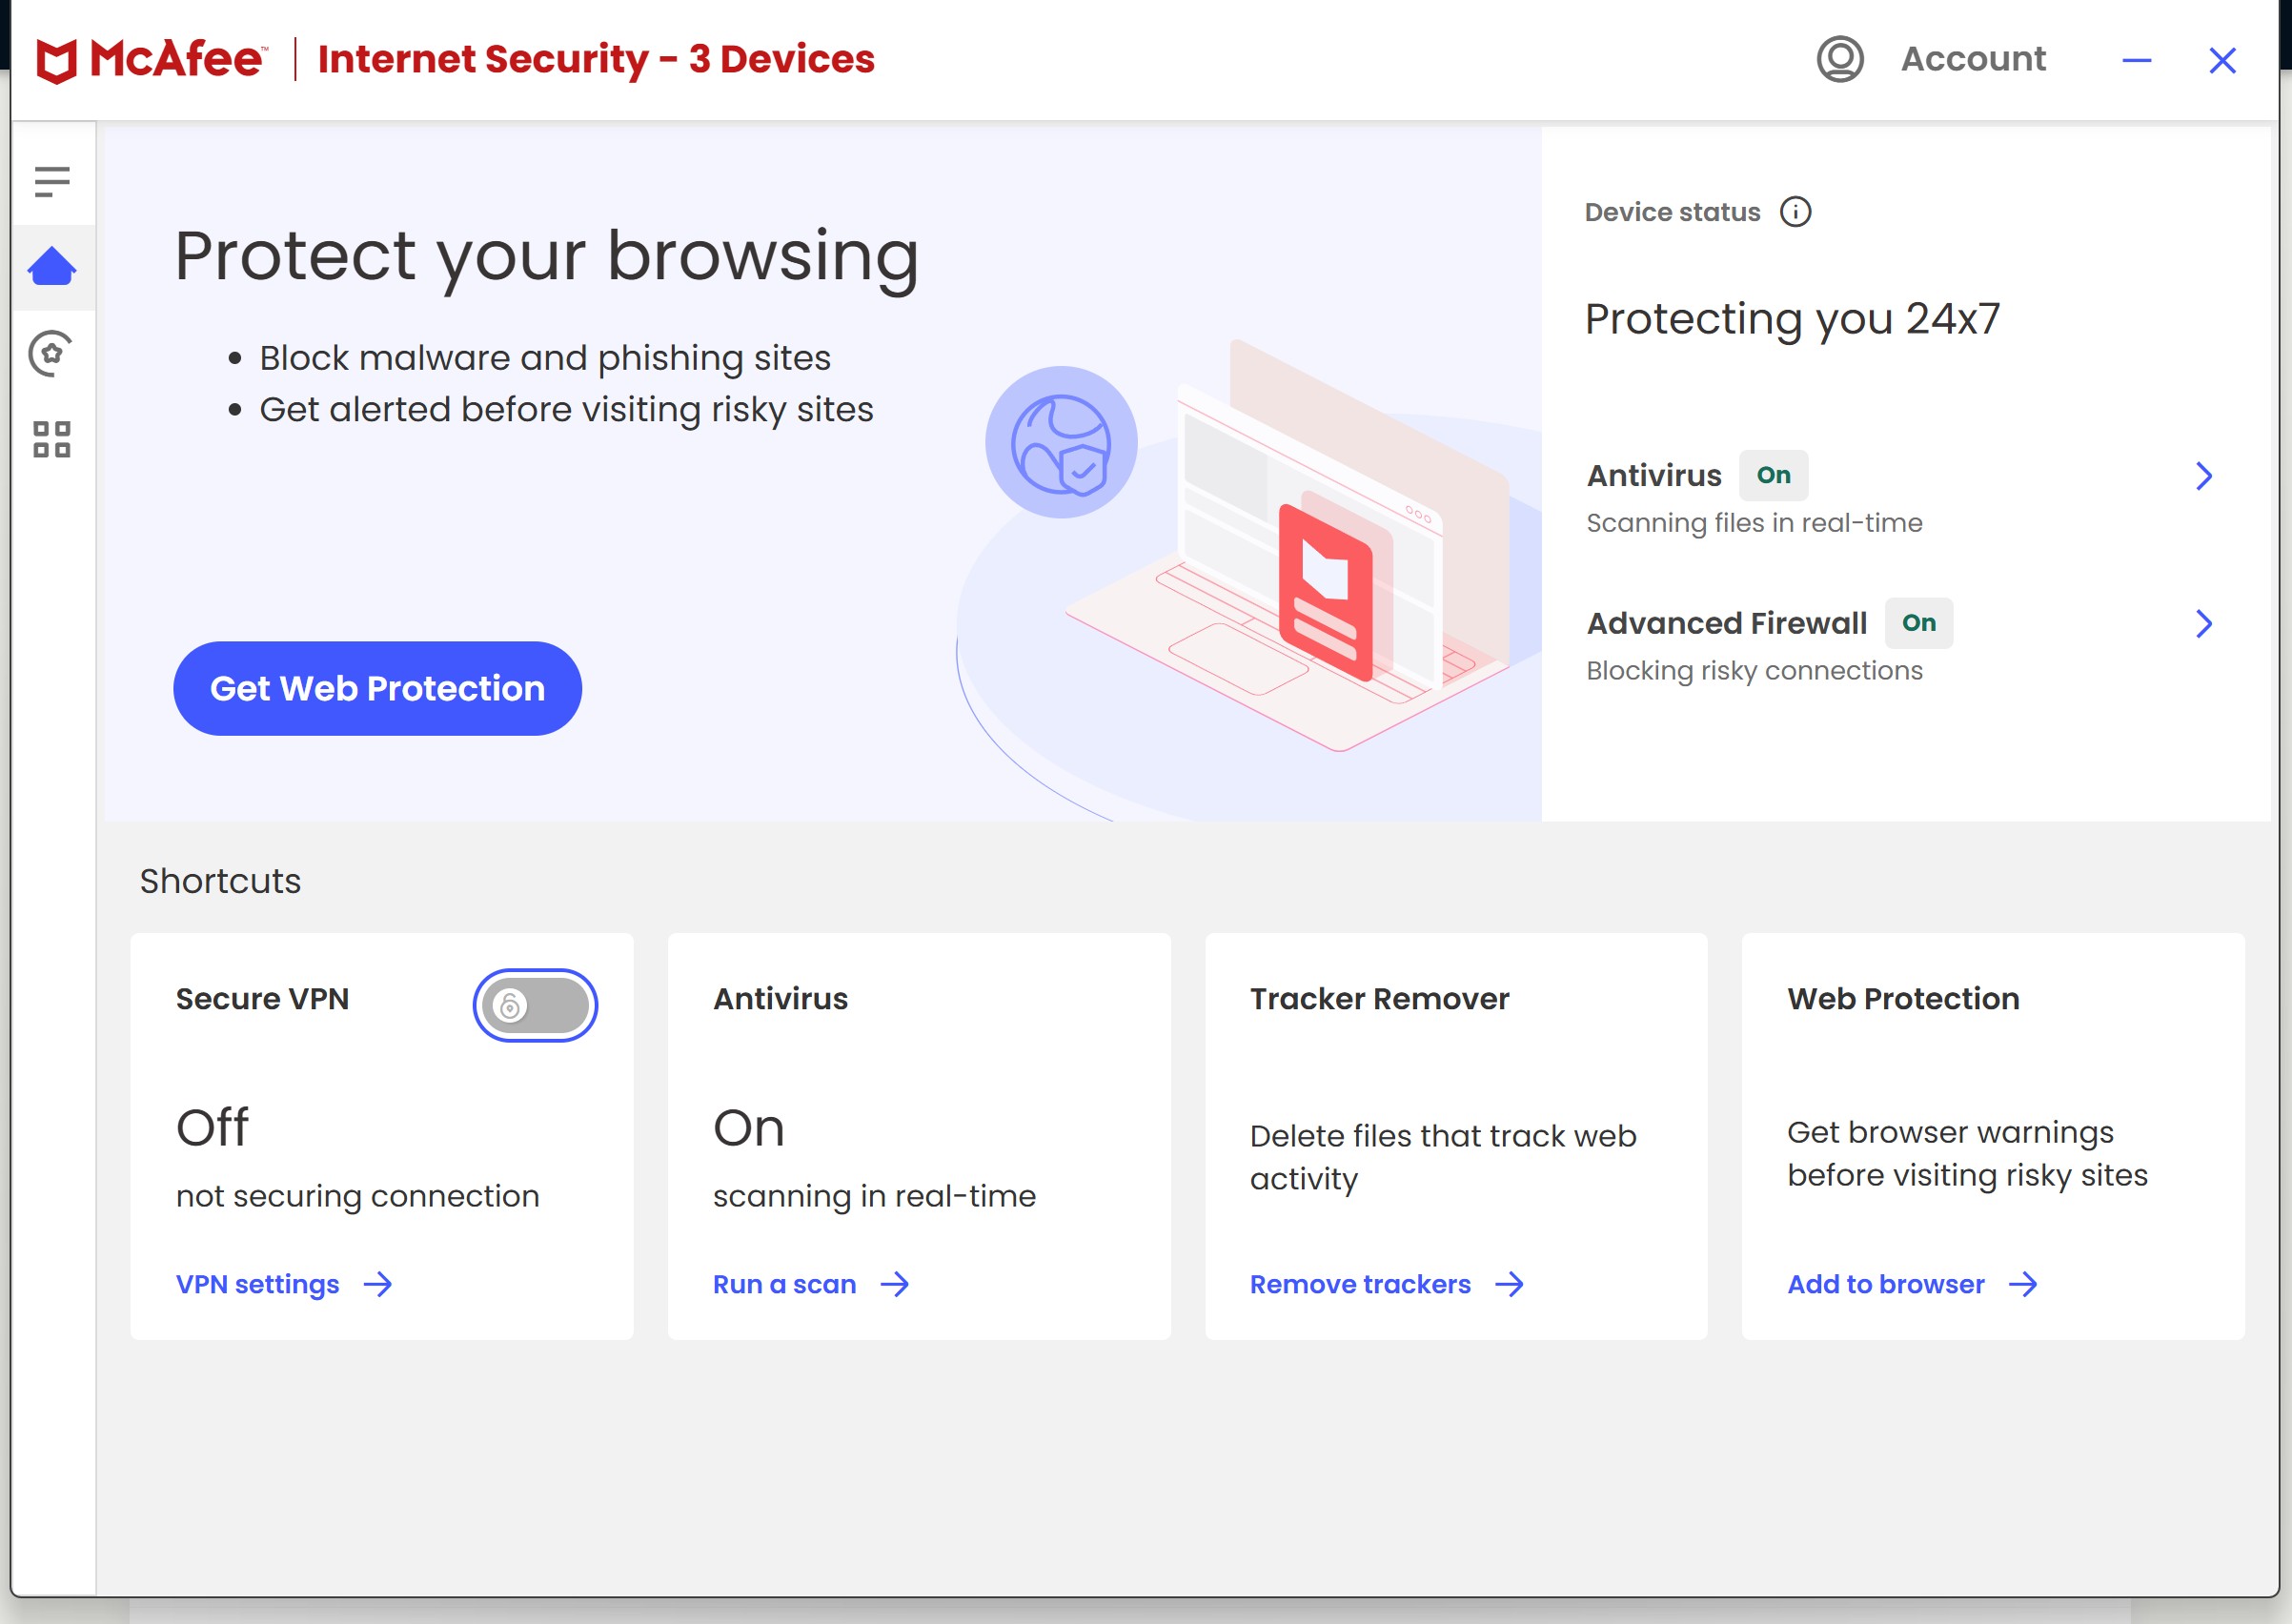Click 'Get browser warnings before visiting risky sites'
The image size is (2292, 1624).
1968,1153
